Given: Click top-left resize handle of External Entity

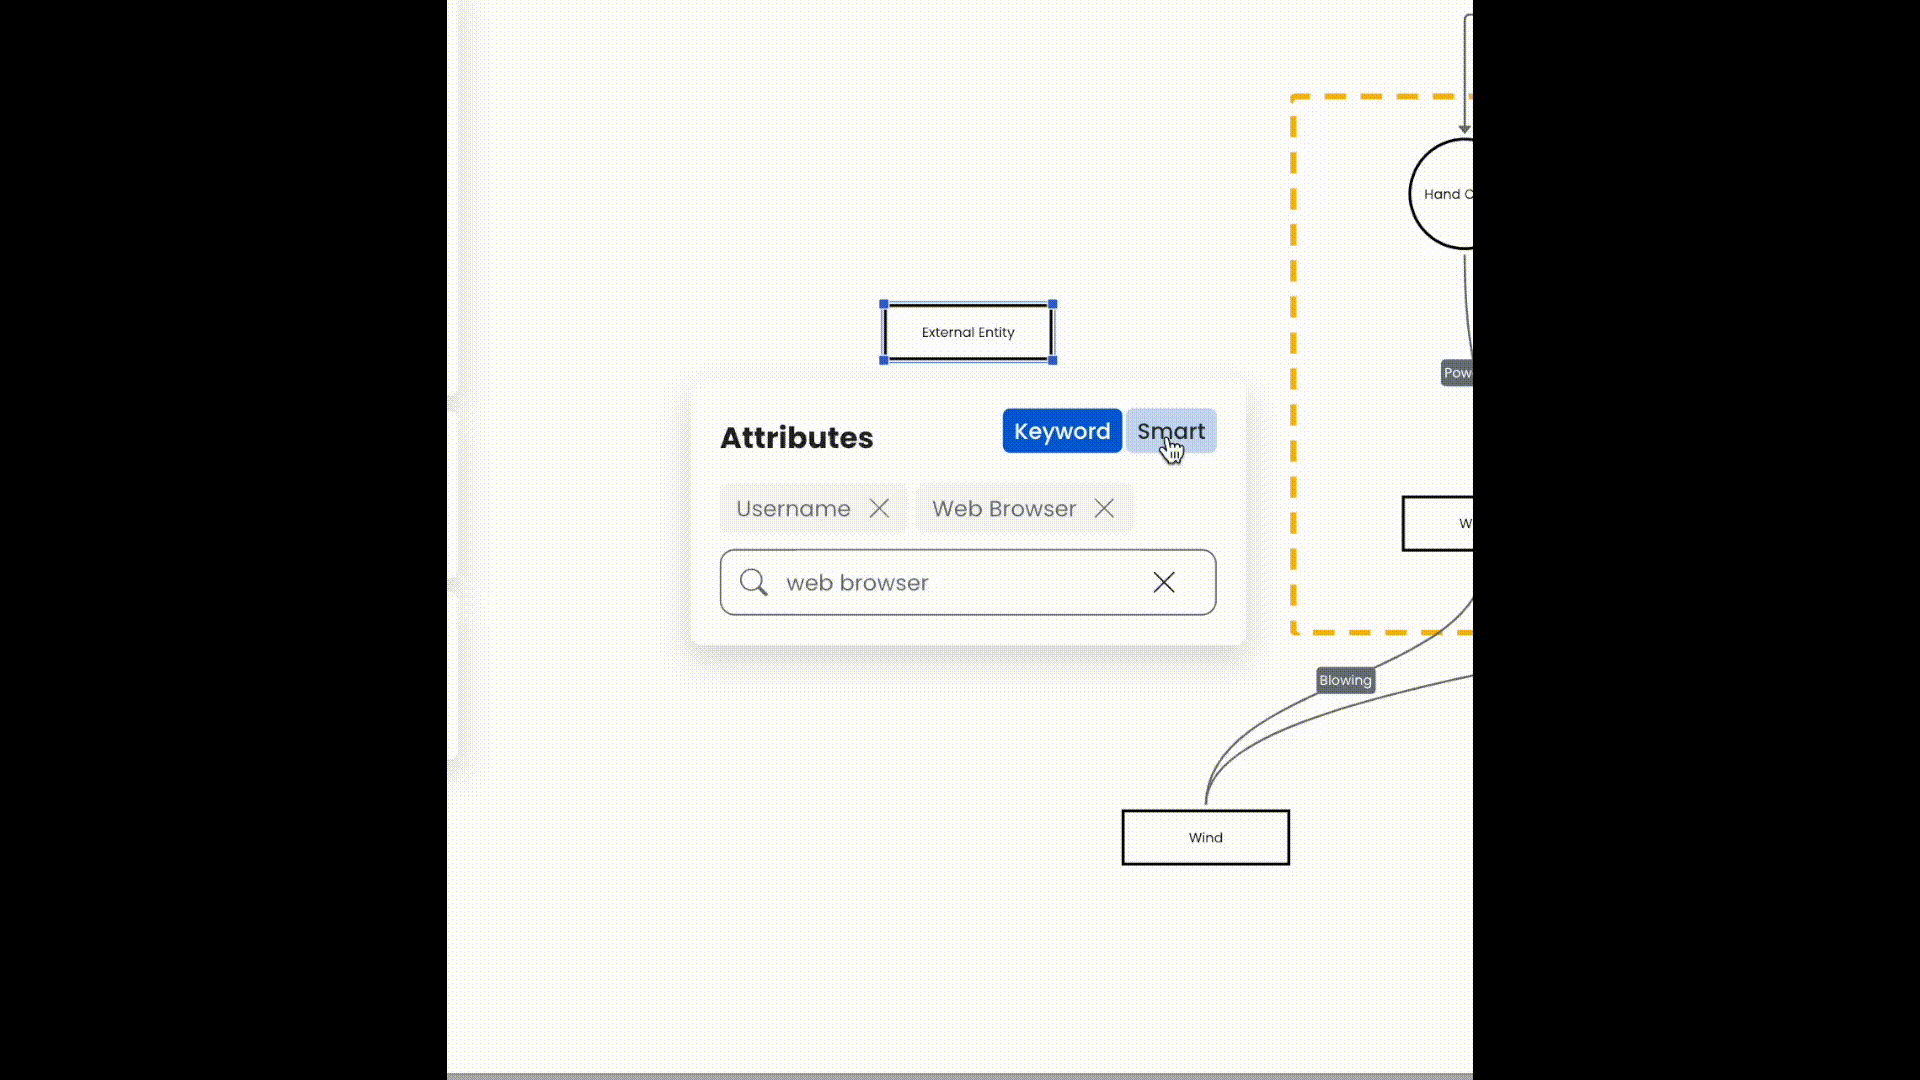Looking at the screenshot, I should click(x=884, y=304).
